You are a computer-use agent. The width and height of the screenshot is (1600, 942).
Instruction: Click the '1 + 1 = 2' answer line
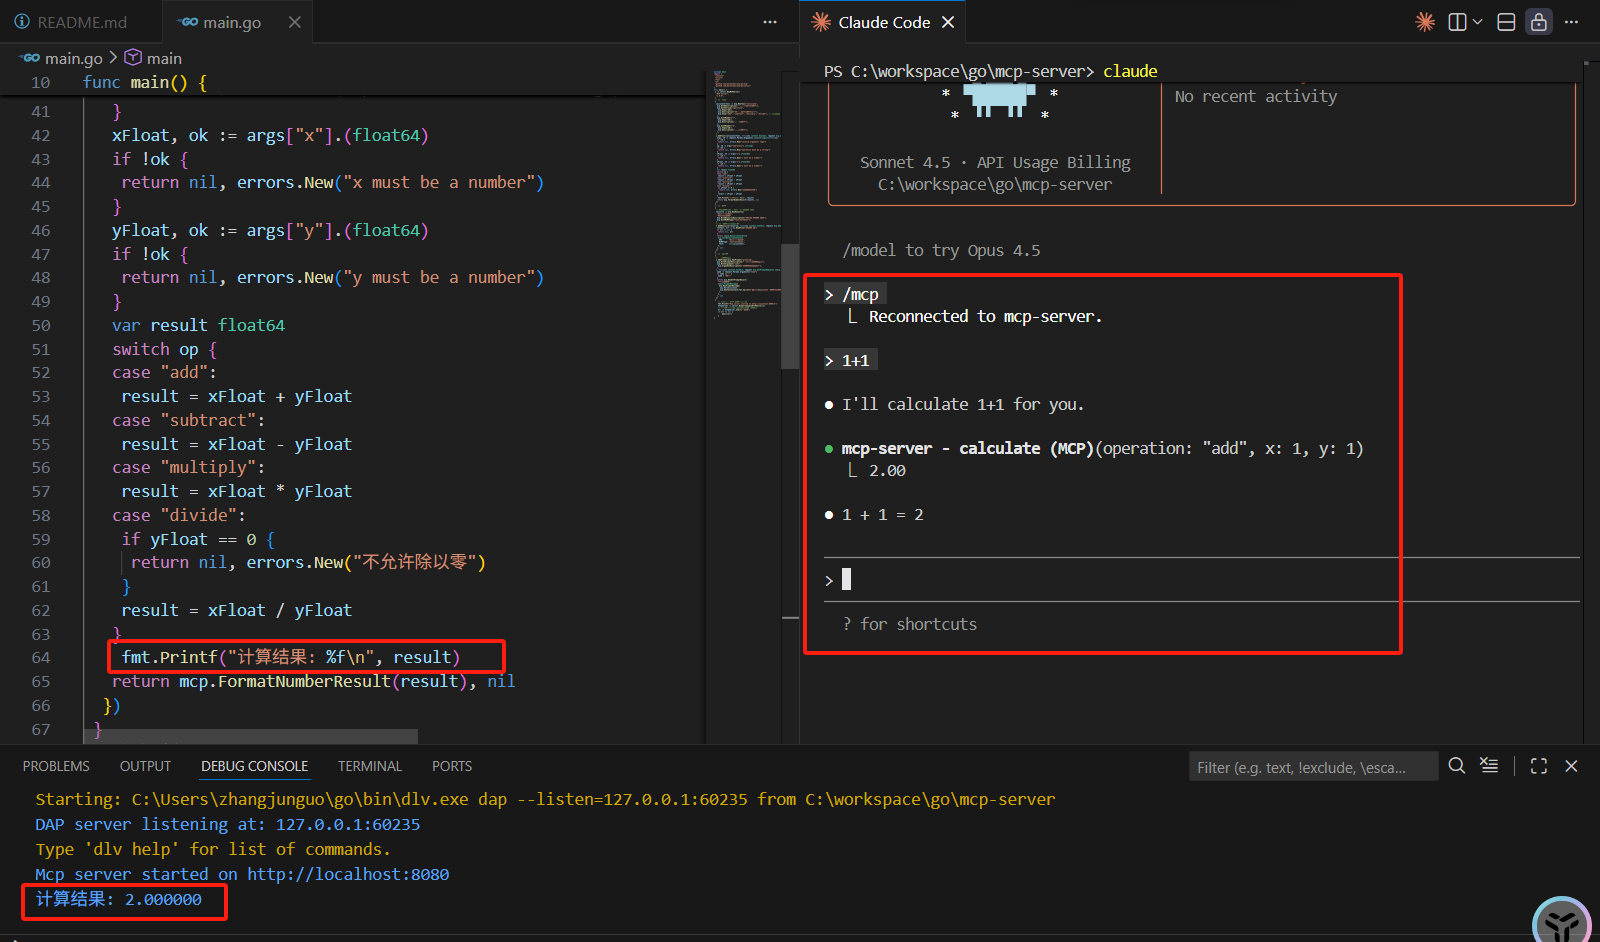point(882,514)
